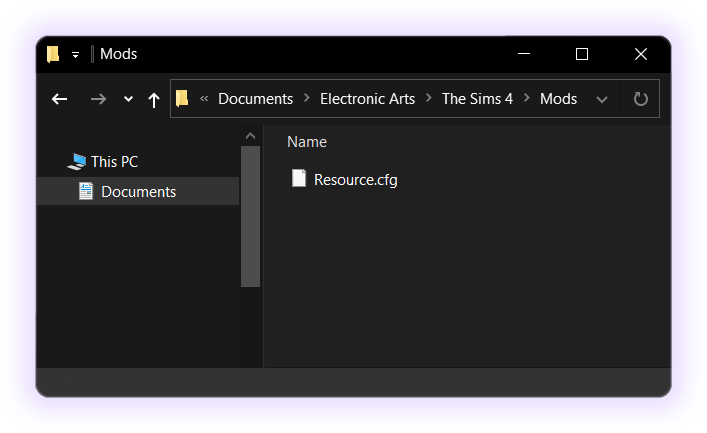
Task: Show hidden breadcrumb path chevrons
Action: (204, 98)
